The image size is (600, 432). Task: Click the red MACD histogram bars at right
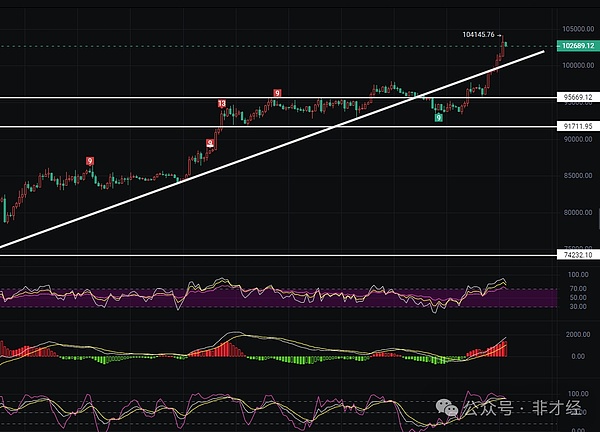[x=495, y=348]
